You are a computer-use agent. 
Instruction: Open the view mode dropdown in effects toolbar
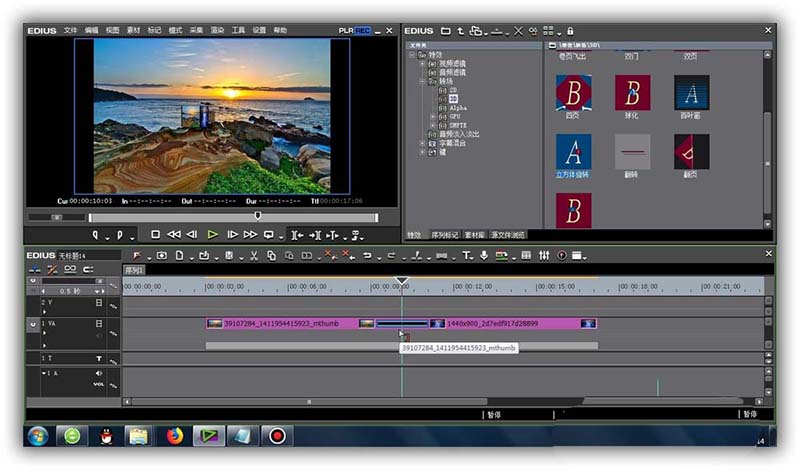click(x=551, y=31)
